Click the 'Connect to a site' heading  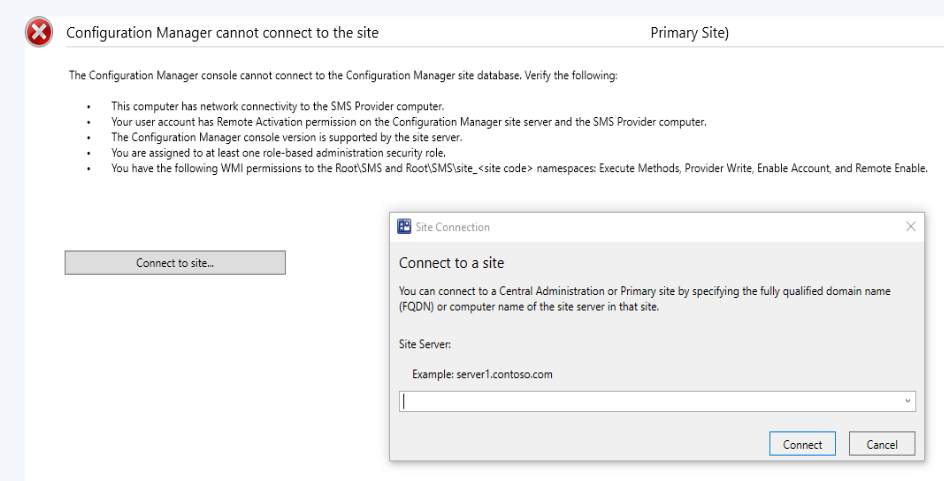pos(451,263)
